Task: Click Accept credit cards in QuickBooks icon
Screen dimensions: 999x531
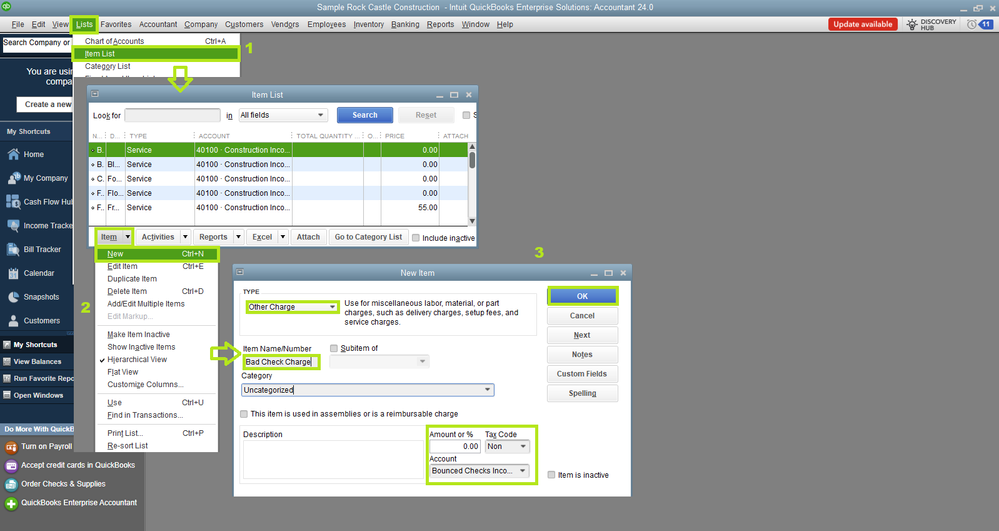Action: (x=11, y=465)
